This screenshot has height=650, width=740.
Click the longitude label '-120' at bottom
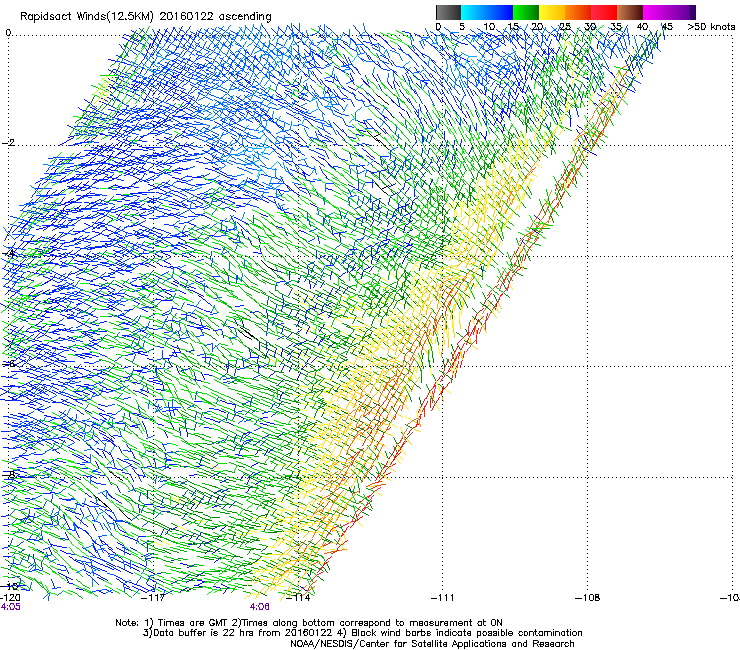coord(10,598)
